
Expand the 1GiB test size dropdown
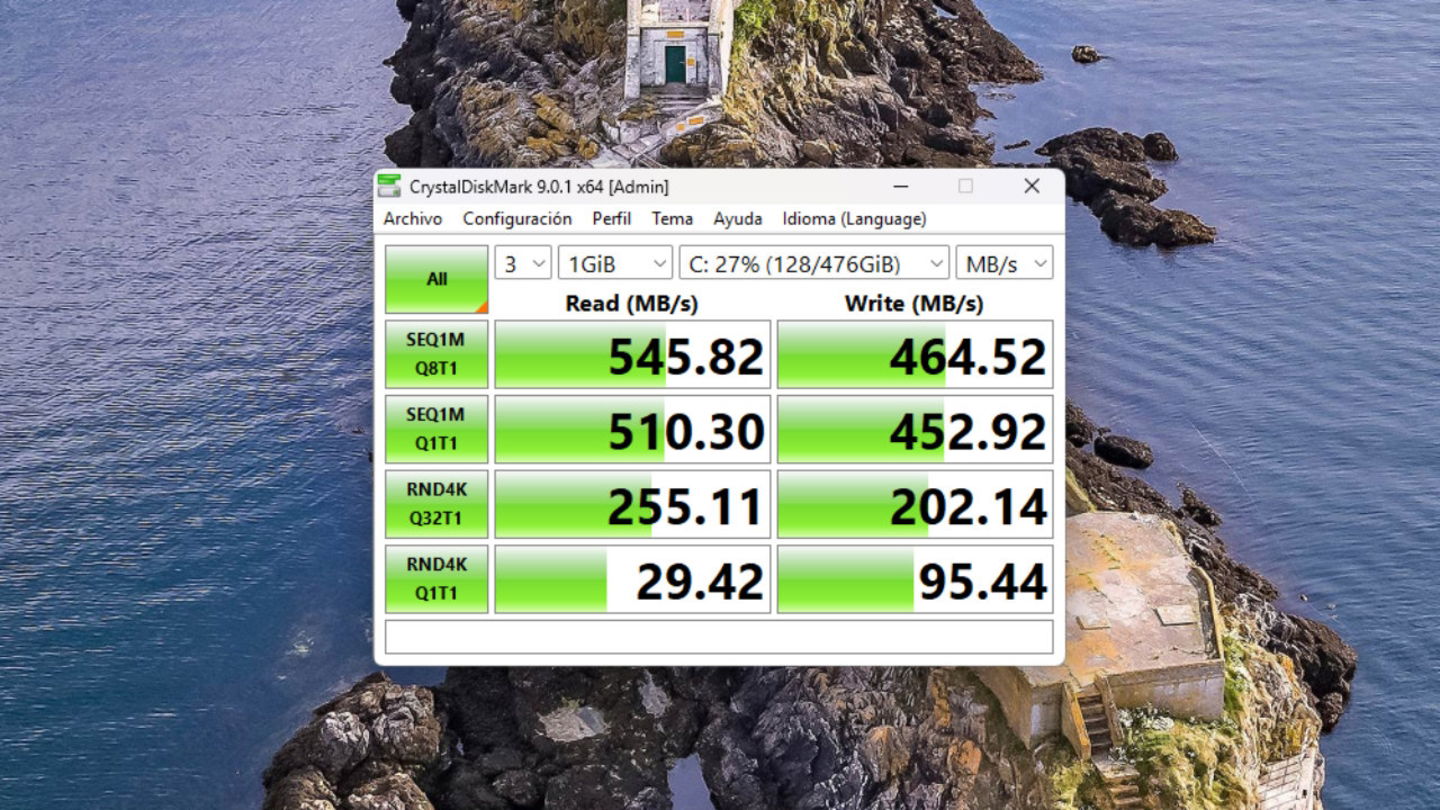click(x=615, y=264)
